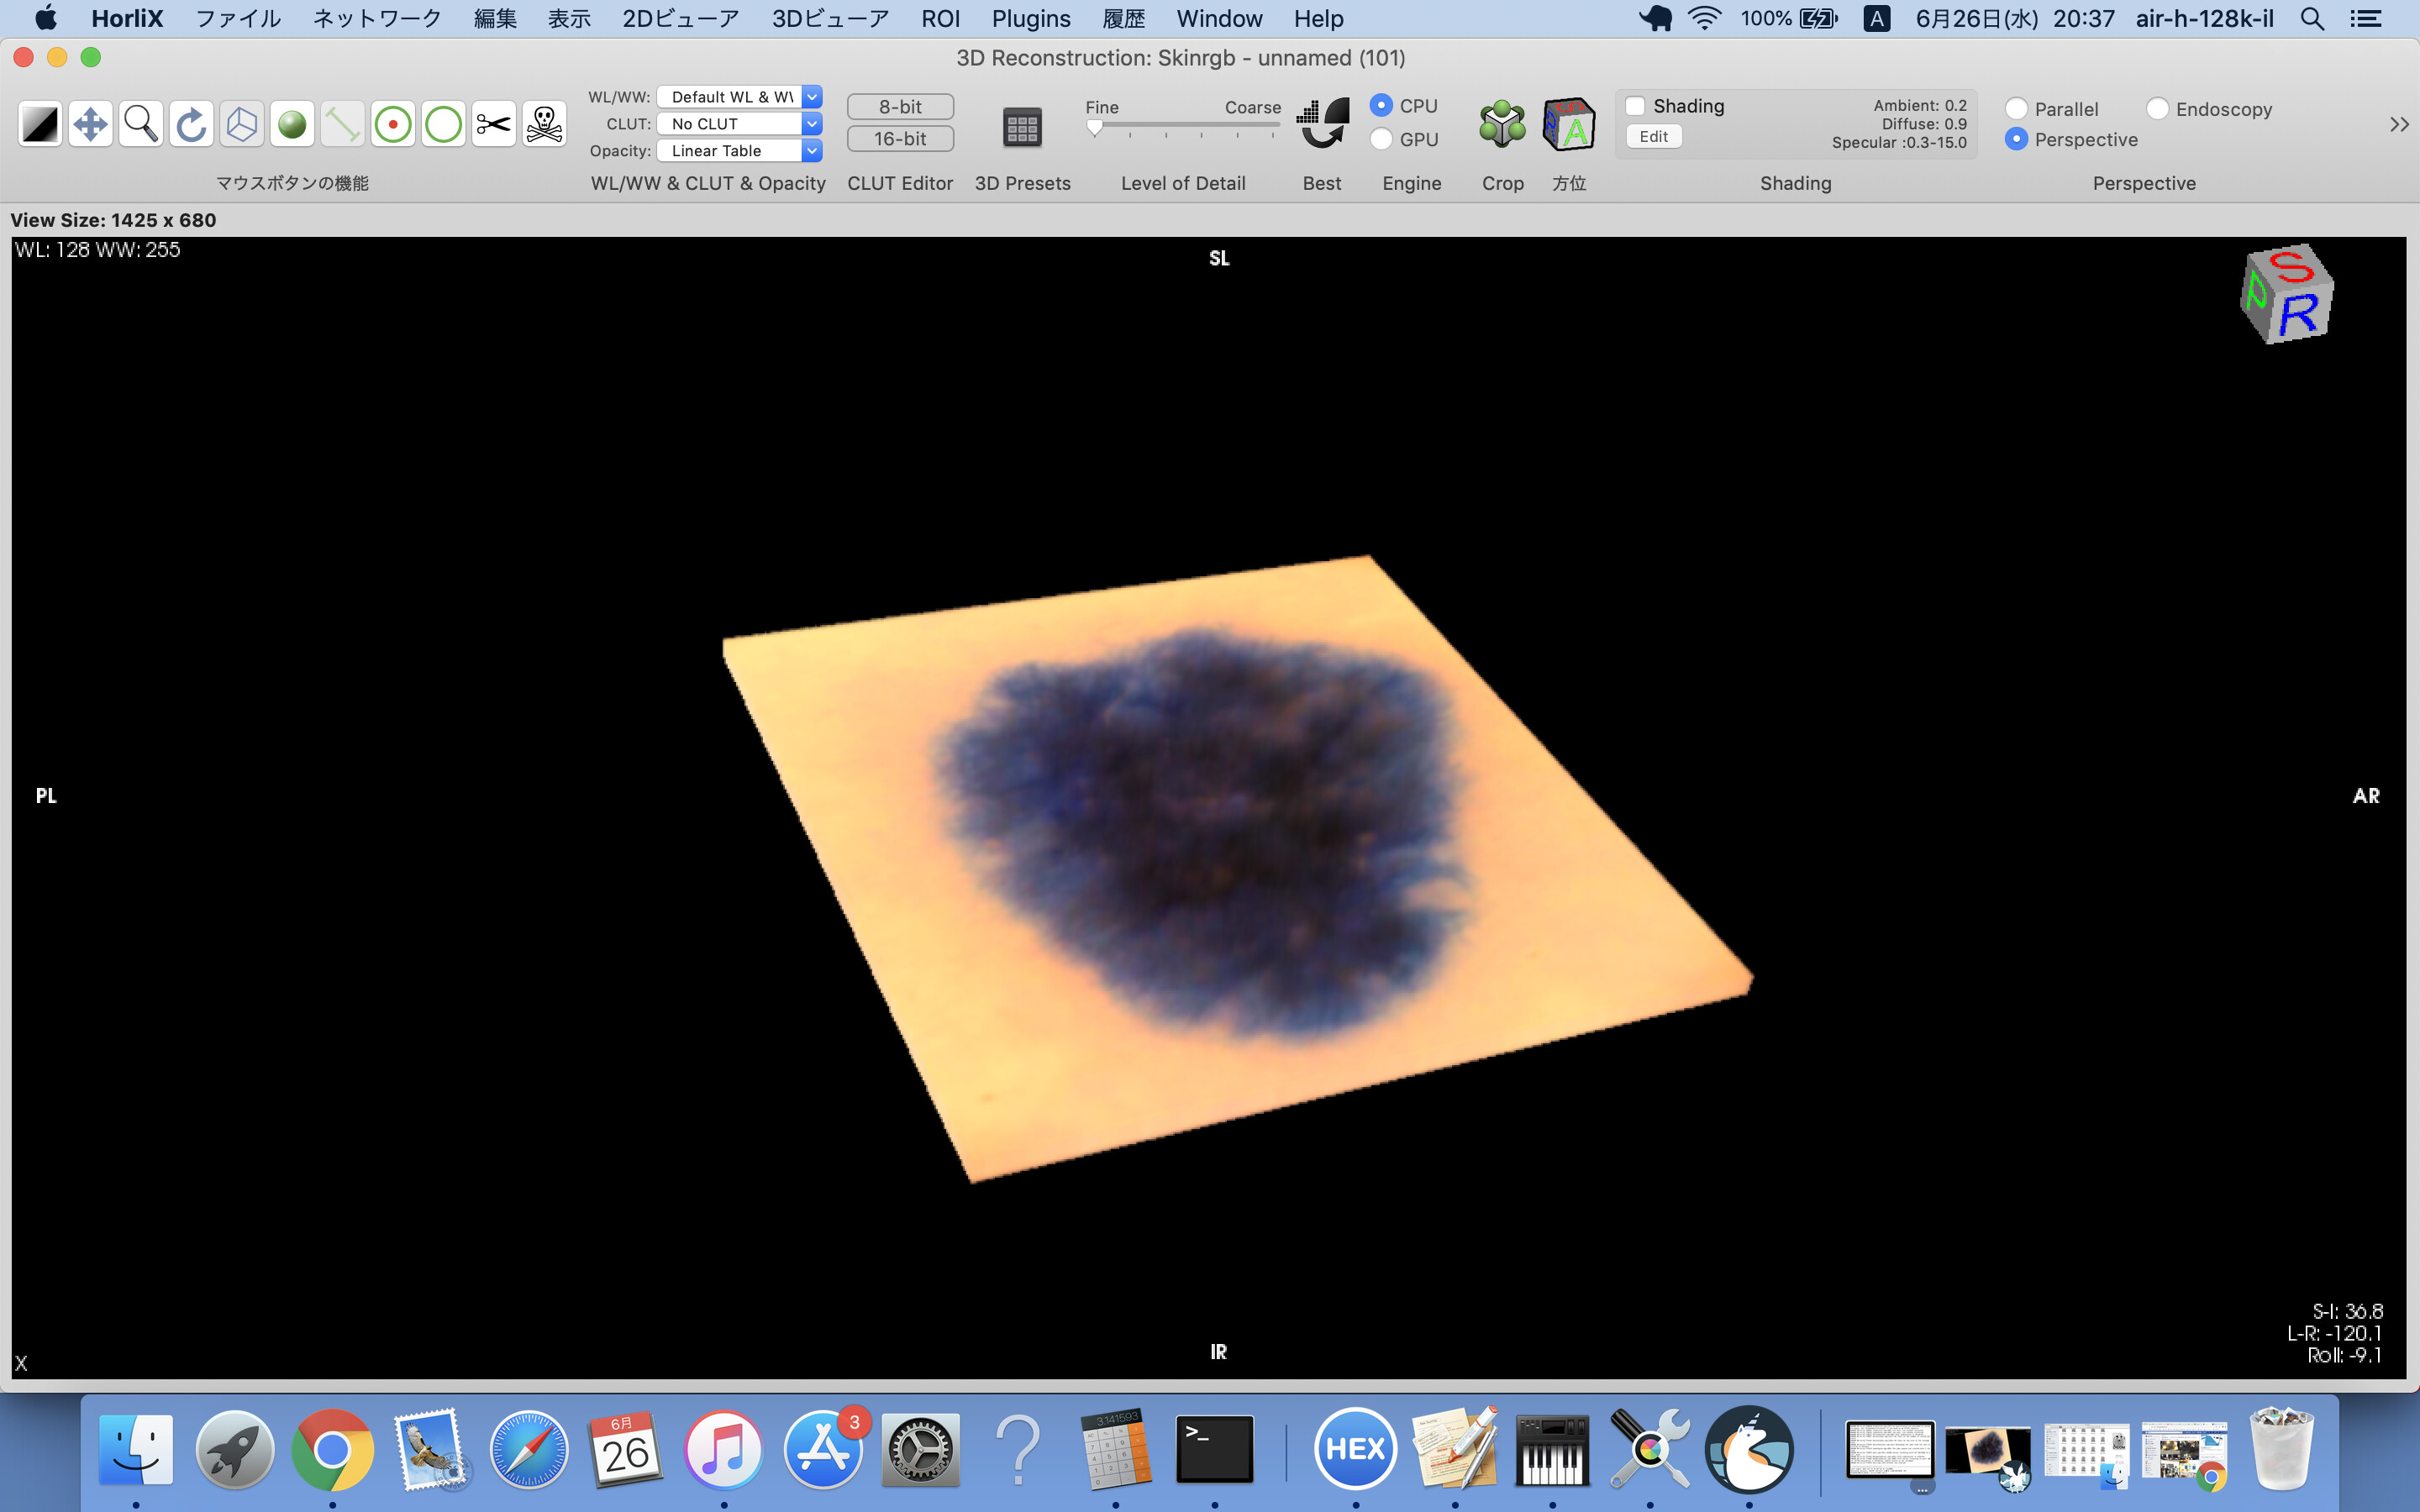Open the 編集 menu

(x=495, y=18)
